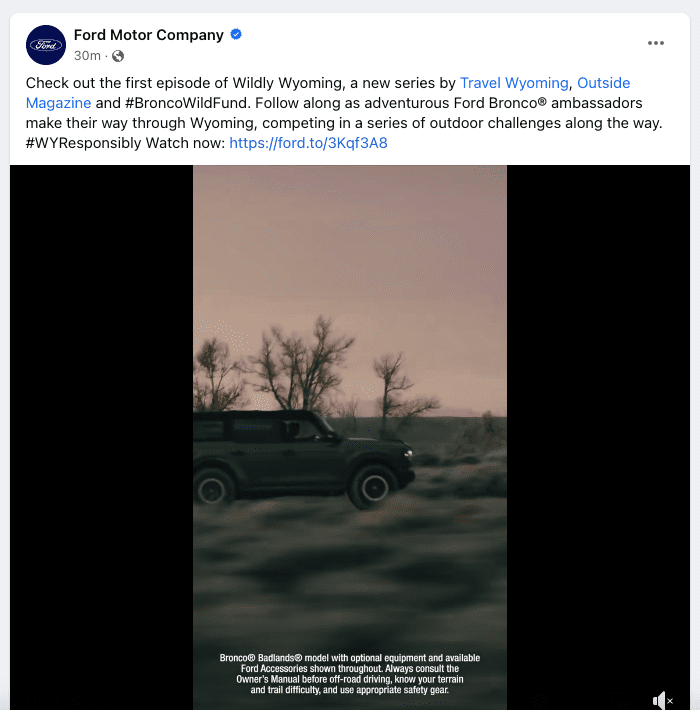Click the word "Magazine" in the caption

[x=58, y=103]
